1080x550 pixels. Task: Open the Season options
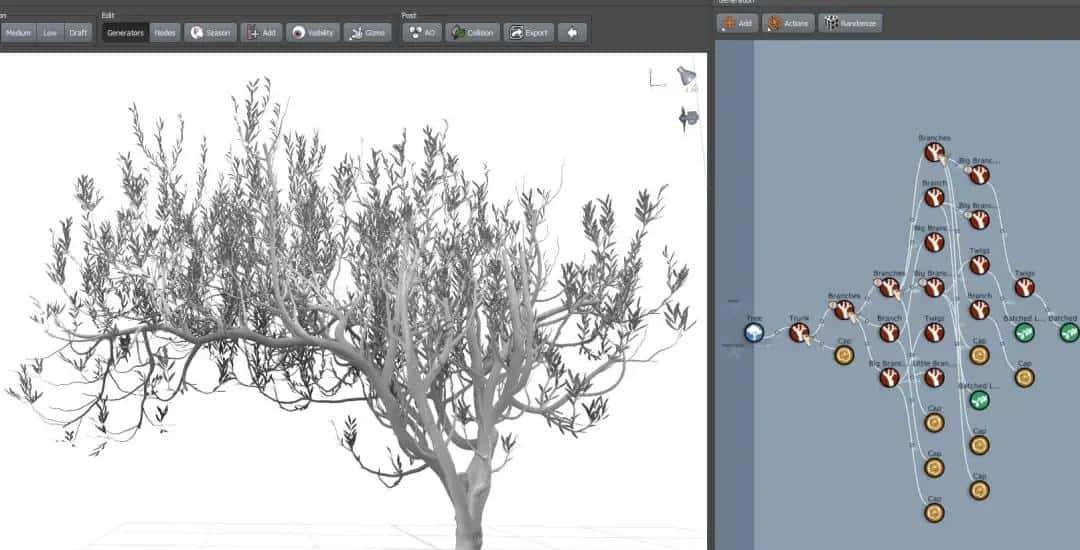pyautogui.click(x=211, y=32)
